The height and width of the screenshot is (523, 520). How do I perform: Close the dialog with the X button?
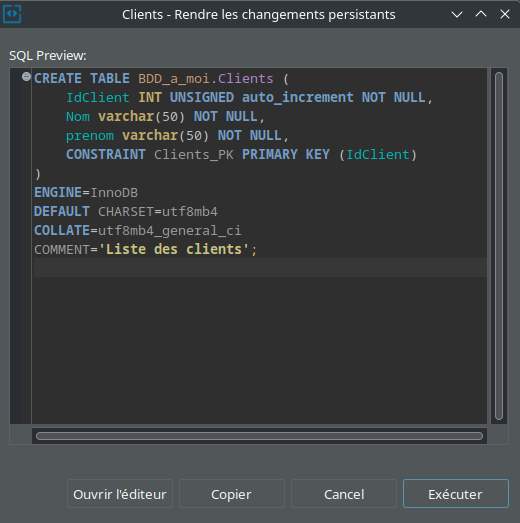coord(505,14)
